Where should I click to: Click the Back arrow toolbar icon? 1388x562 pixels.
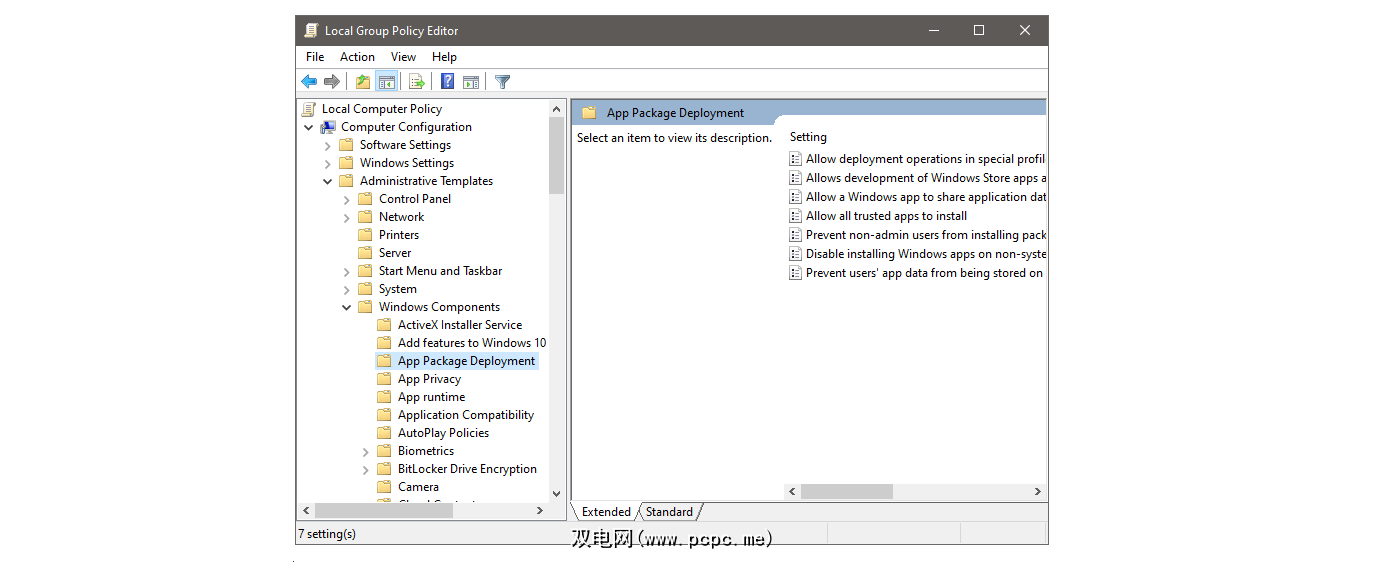point(309,82)
